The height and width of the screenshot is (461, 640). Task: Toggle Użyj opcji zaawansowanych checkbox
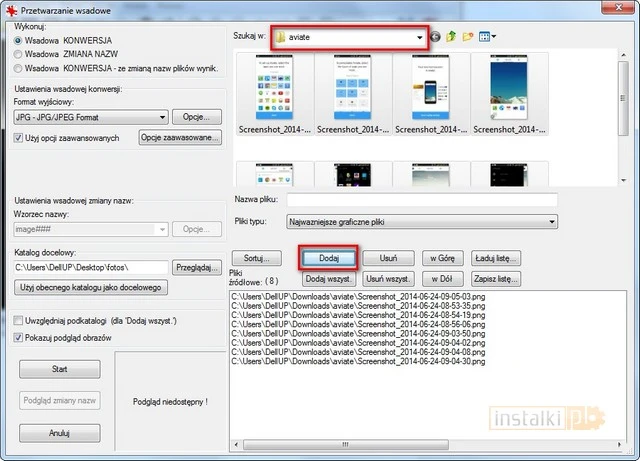click(19, 137)
